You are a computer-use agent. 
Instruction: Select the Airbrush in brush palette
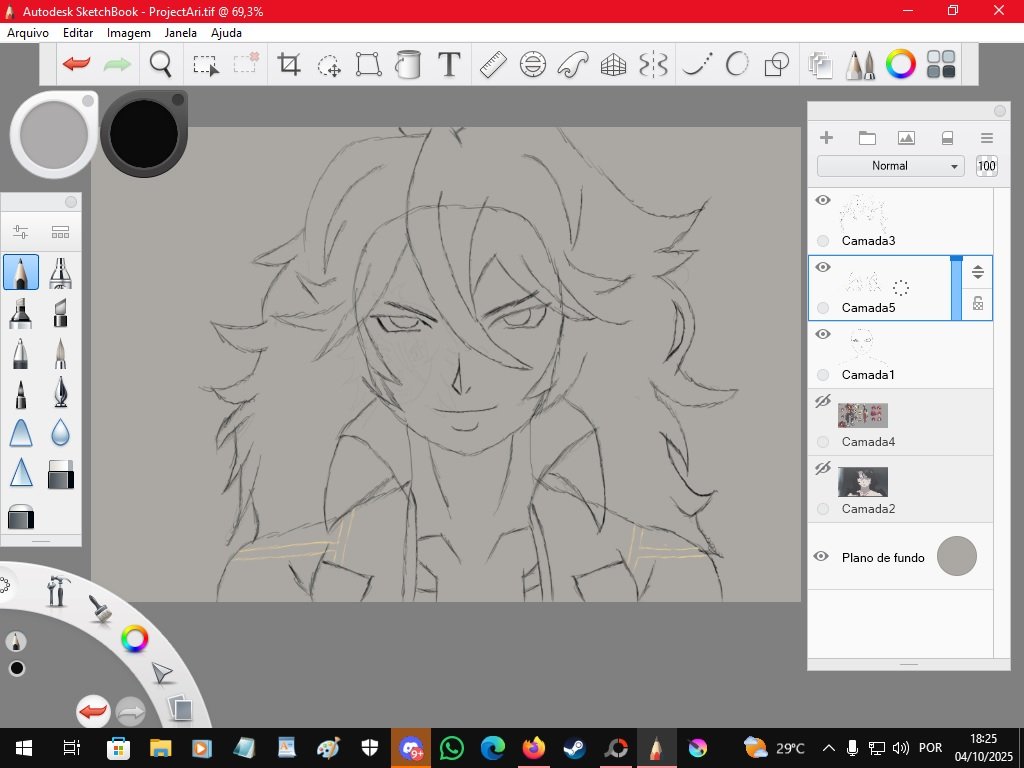[60, 272]
